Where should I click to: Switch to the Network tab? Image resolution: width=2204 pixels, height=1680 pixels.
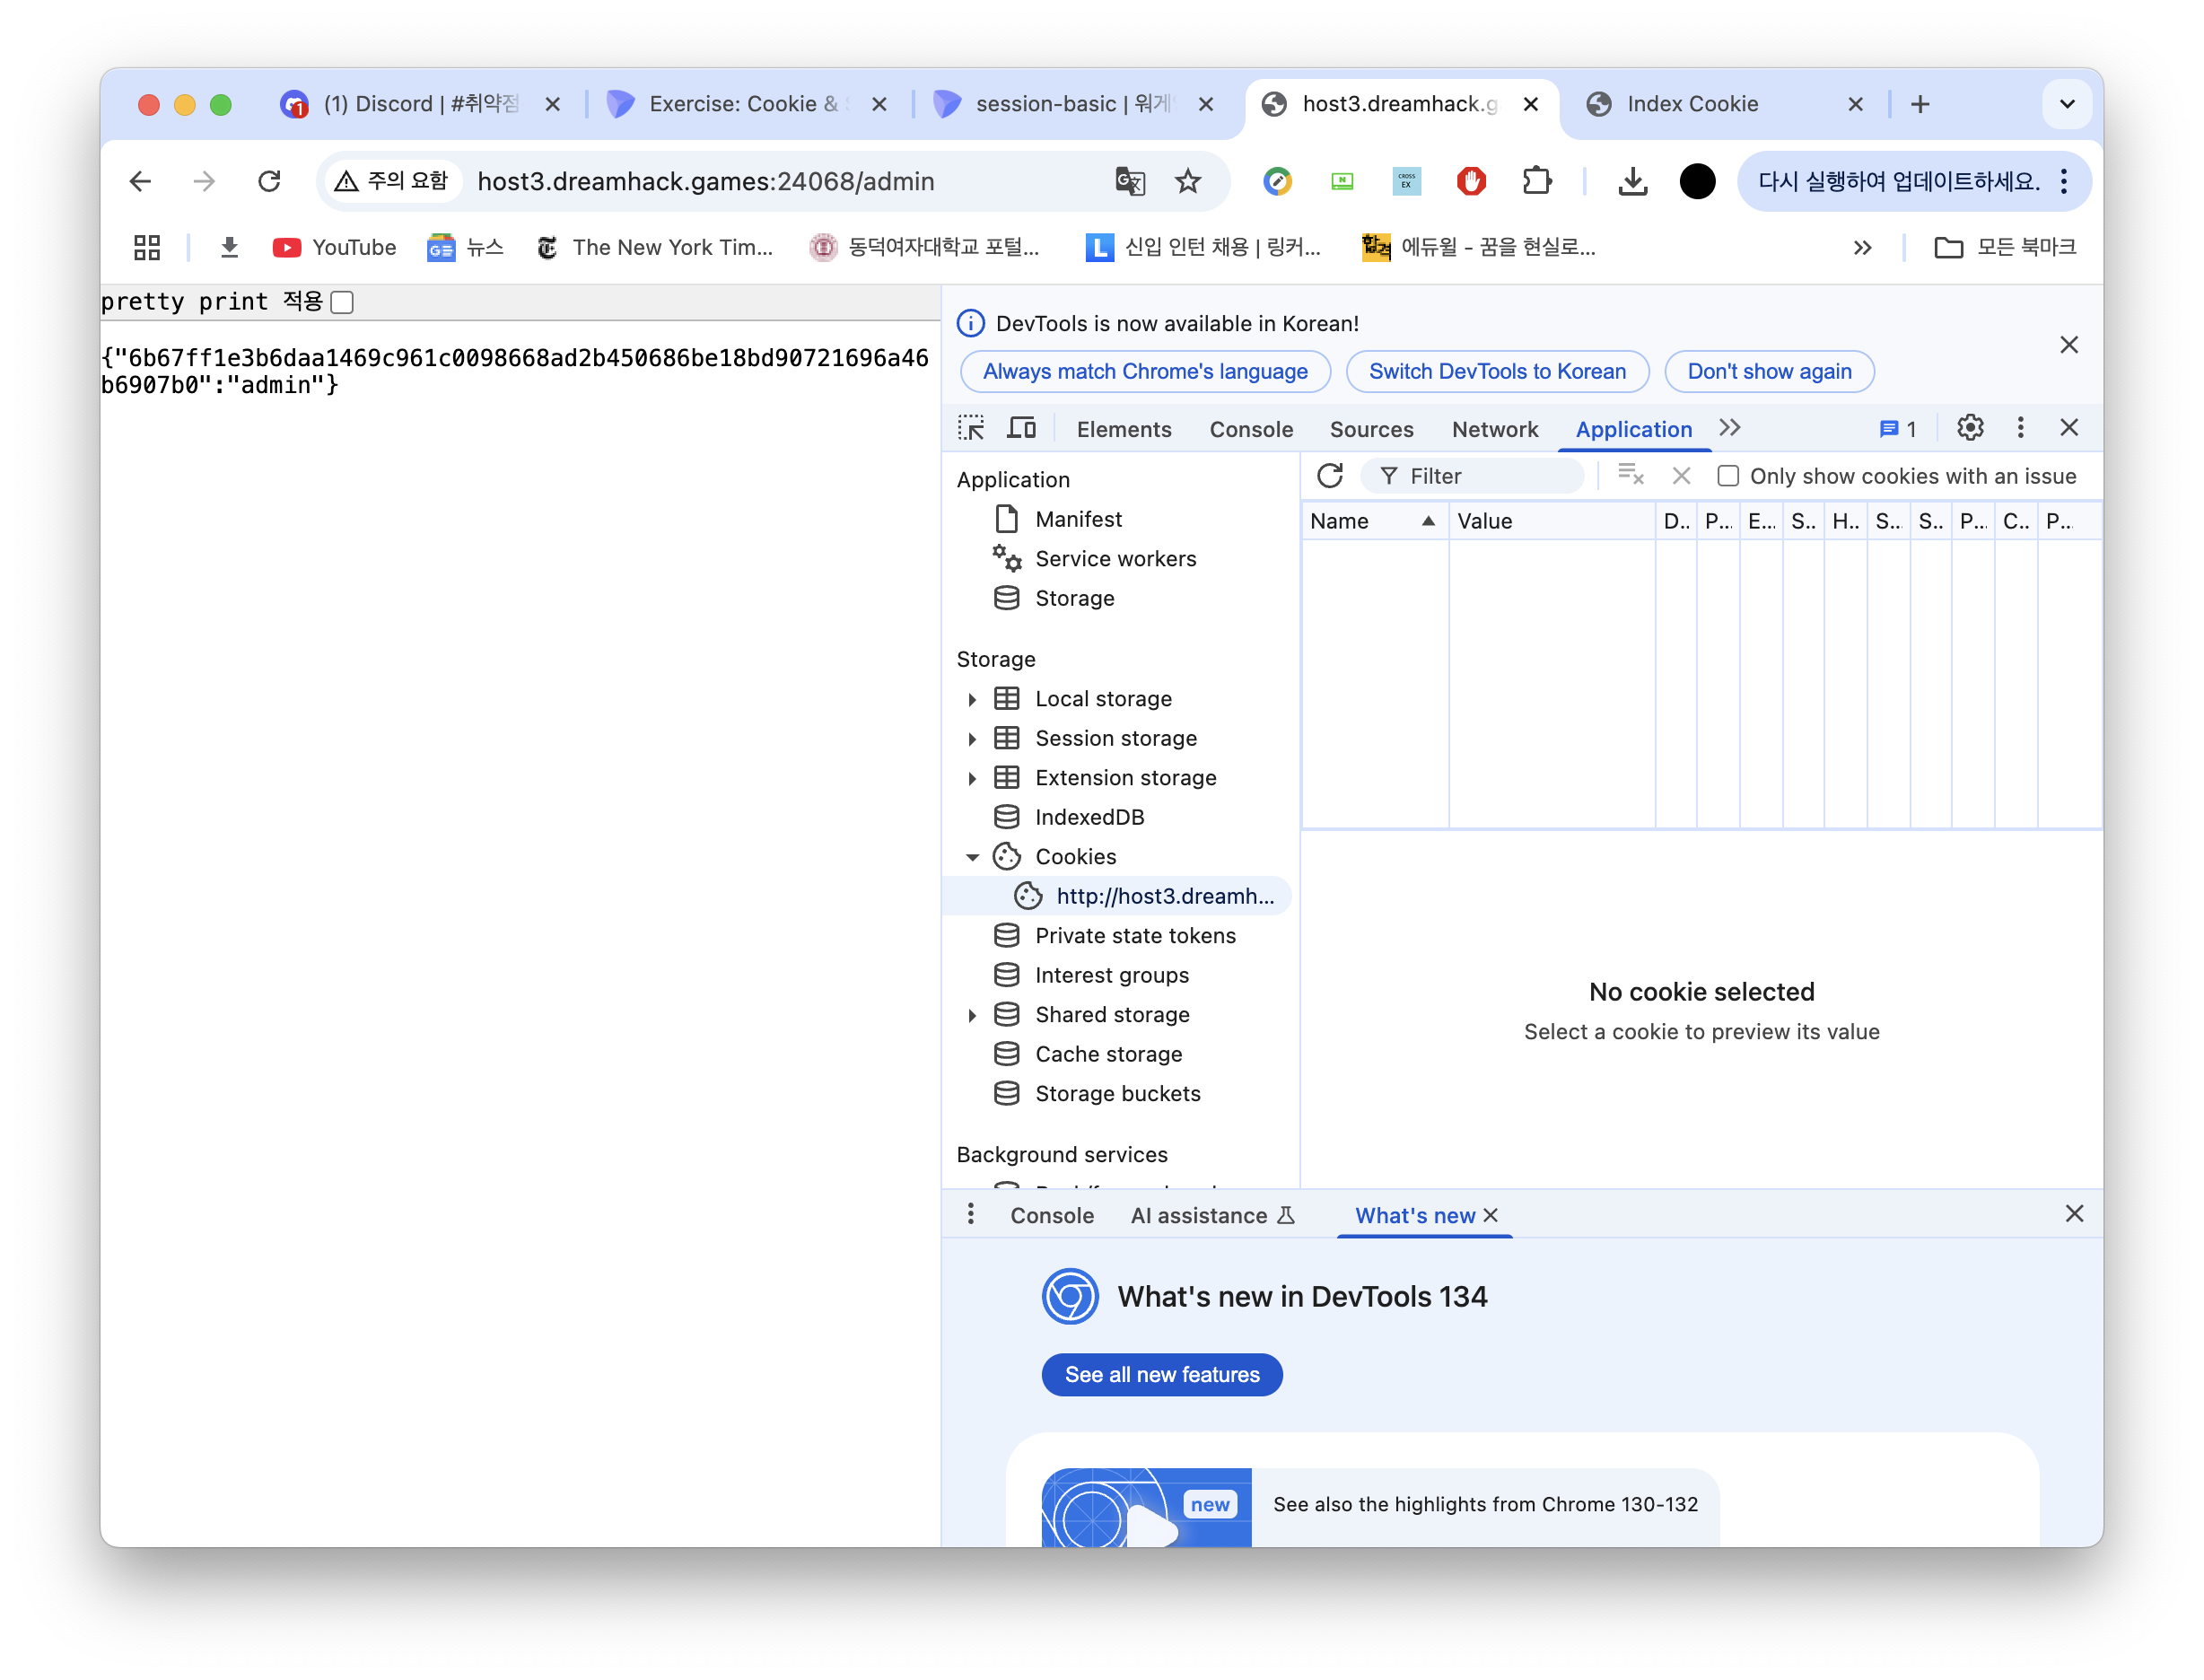click(x=1494, y=429)
